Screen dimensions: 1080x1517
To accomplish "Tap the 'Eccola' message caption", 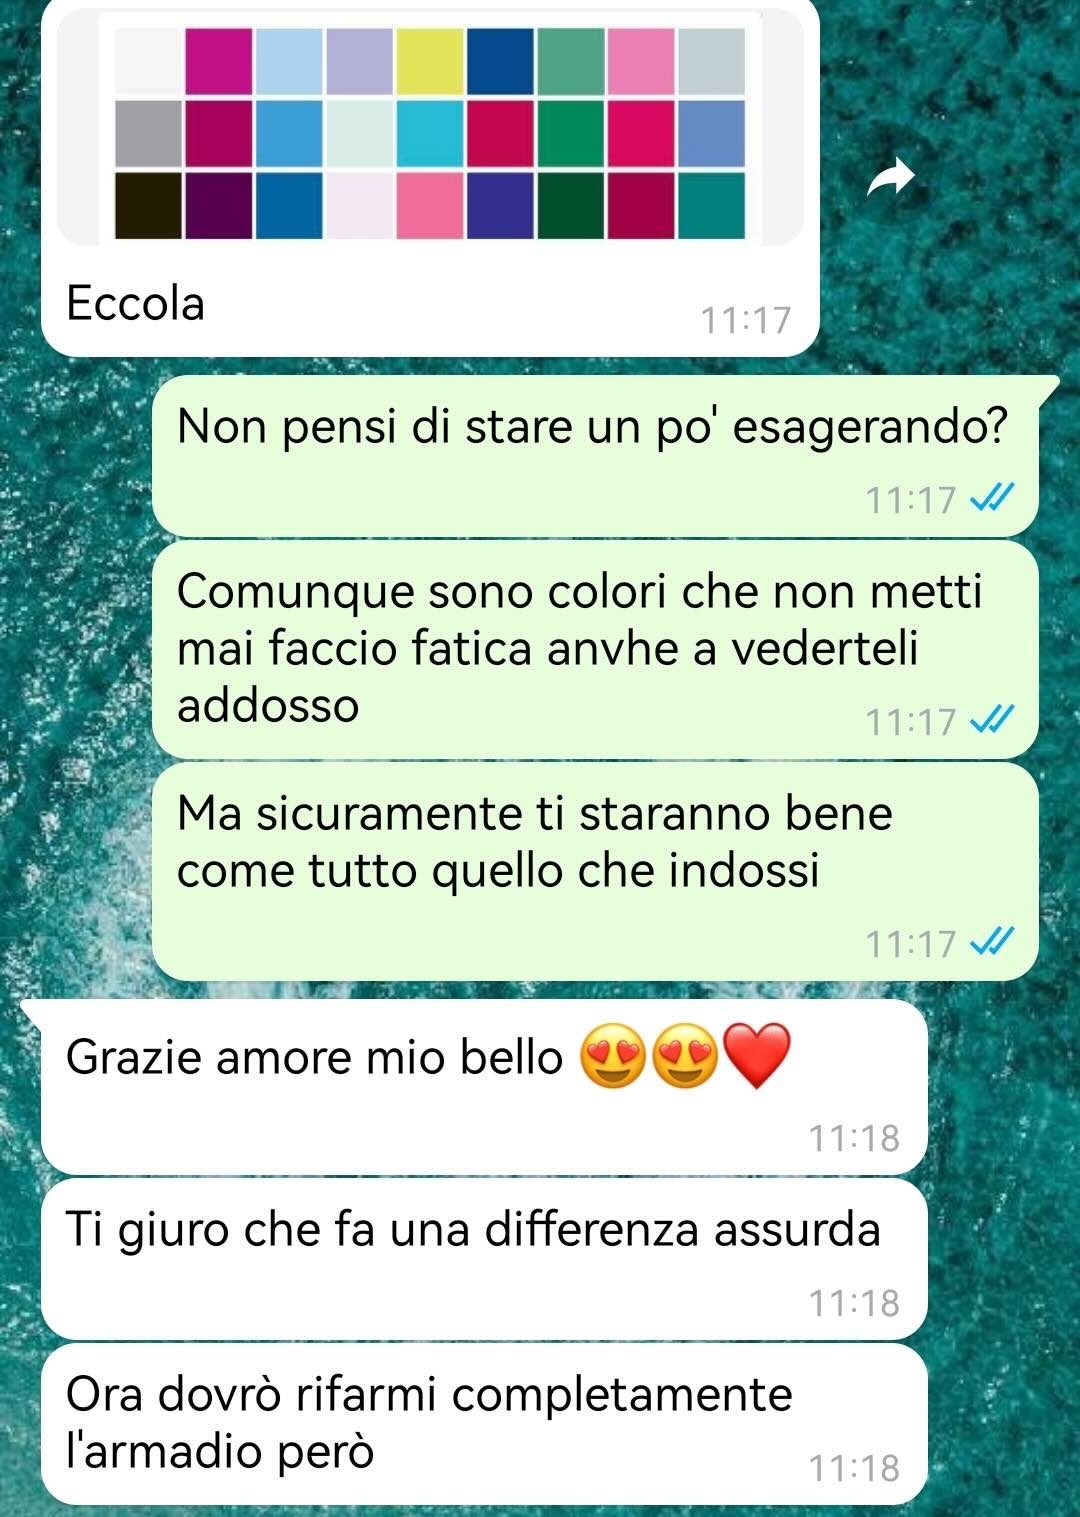I will click(x=135, y=303).
